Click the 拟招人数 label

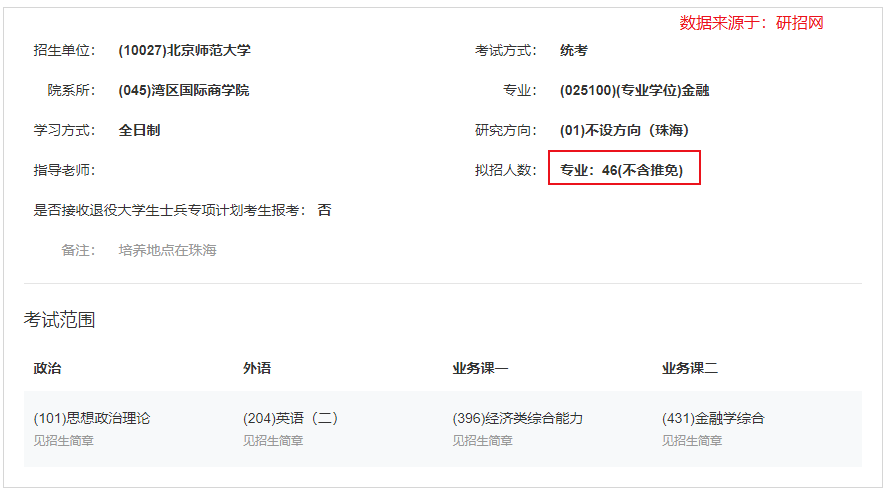tap(505, 170)
